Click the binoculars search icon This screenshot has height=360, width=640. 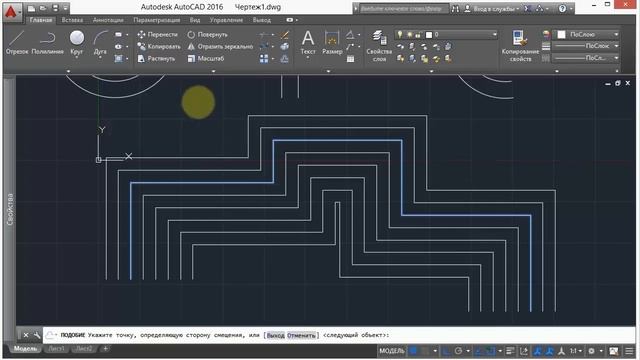tap(455, 9)
